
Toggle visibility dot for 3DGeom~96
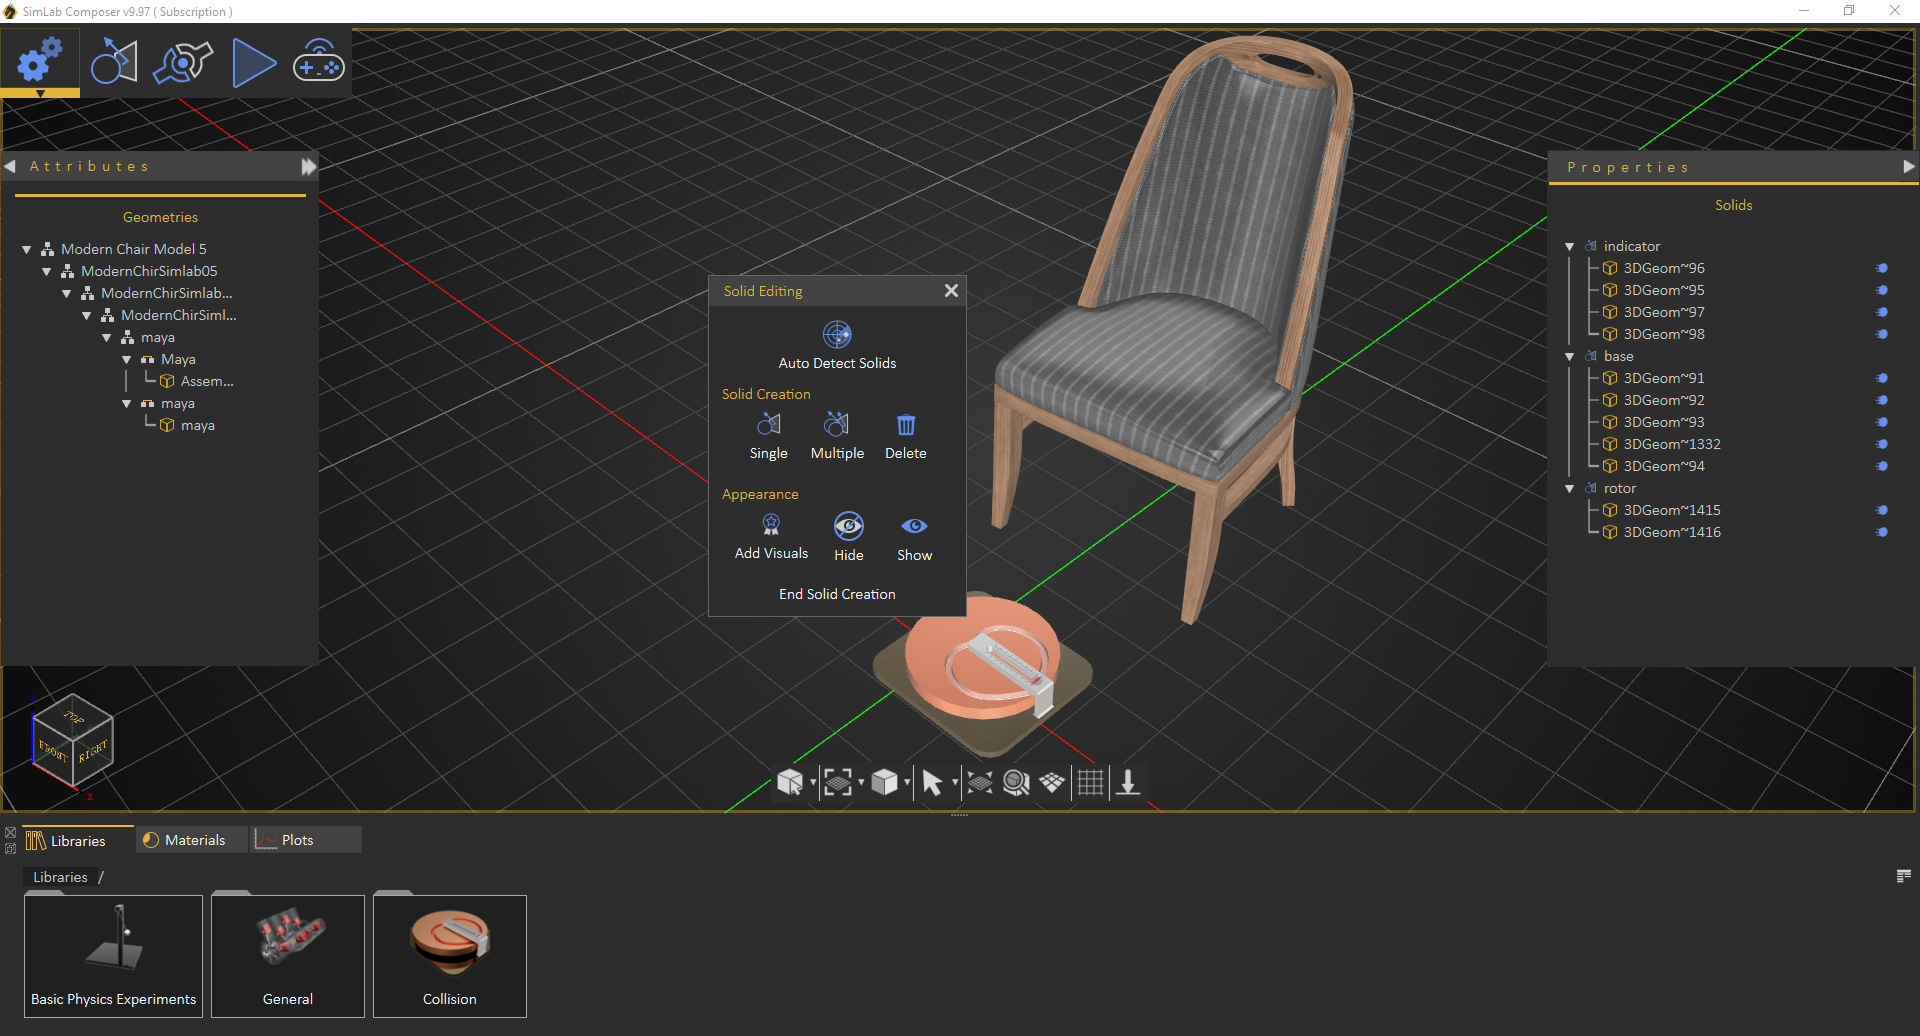click(x=1882, y=268)
